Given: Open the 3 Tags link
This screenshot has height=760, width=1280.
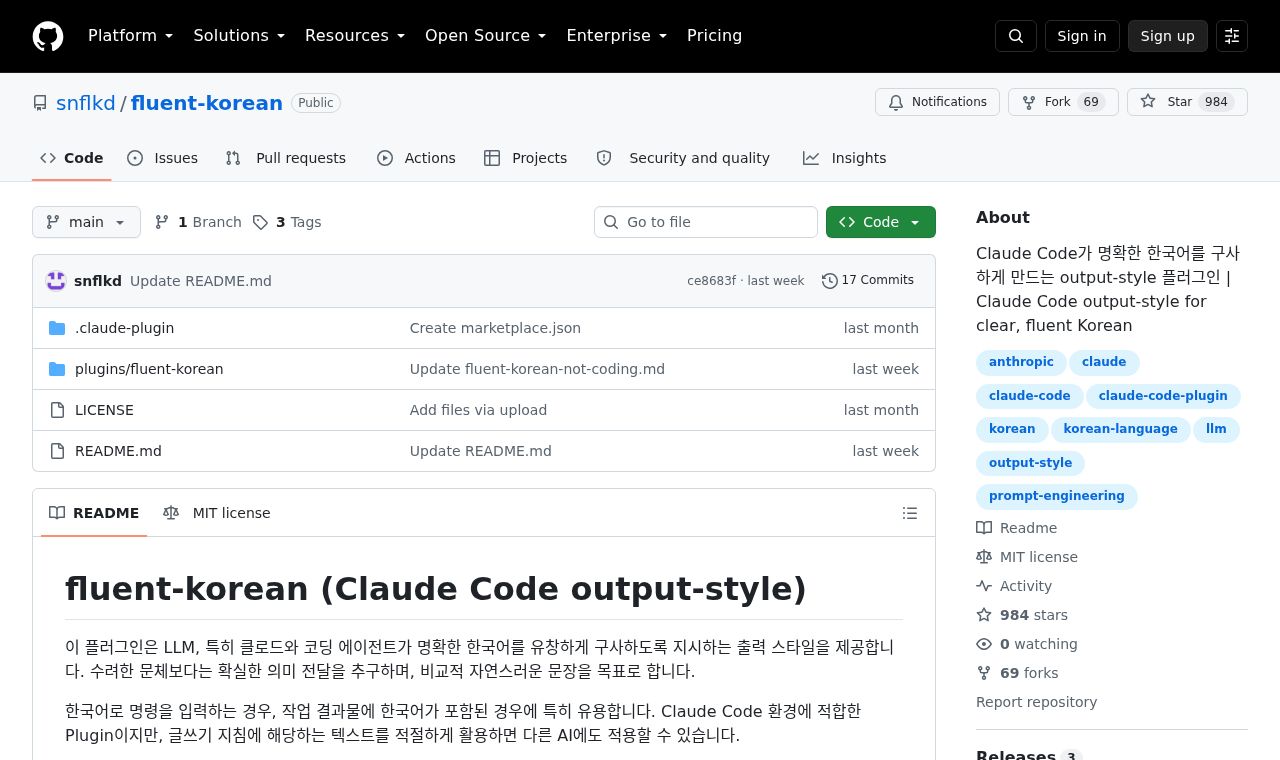Looking at the screenshot, I should 287,222.
